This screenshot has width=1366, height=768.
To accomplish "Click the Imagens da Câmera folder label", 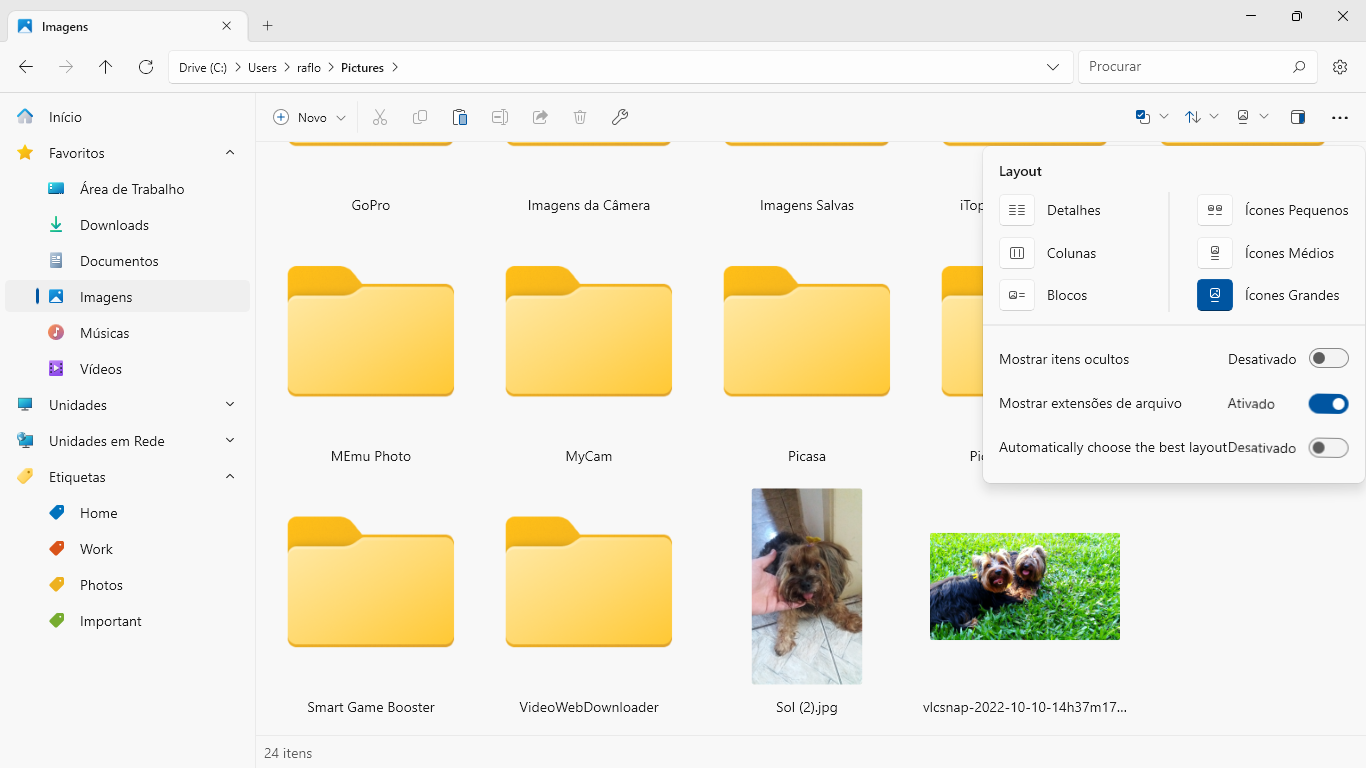I will (589, 205).
